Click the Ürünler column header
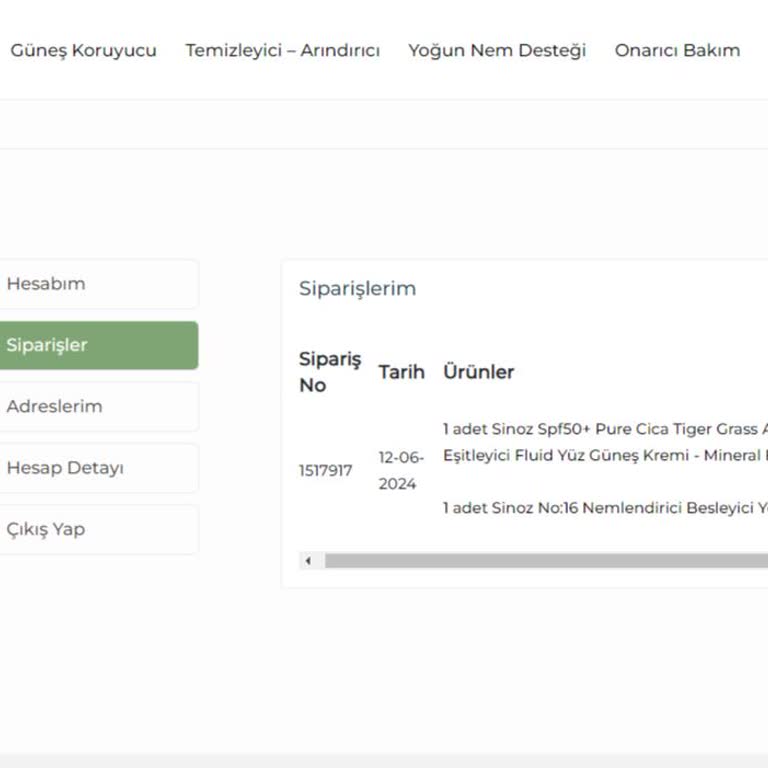Image resolution: width=768 pixels, height=768 pixels. coord(478,372)
